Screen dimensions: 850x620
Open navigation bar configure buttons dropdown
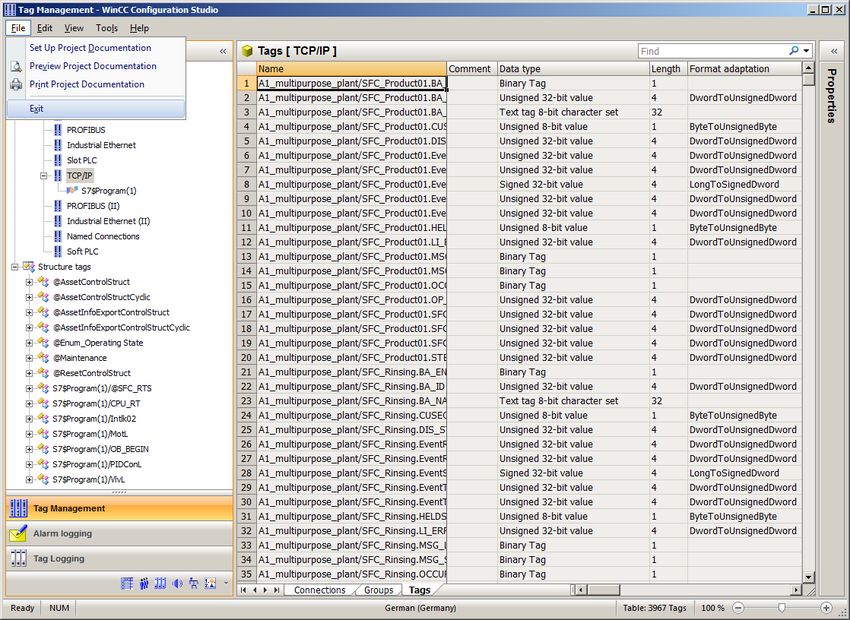226,583
